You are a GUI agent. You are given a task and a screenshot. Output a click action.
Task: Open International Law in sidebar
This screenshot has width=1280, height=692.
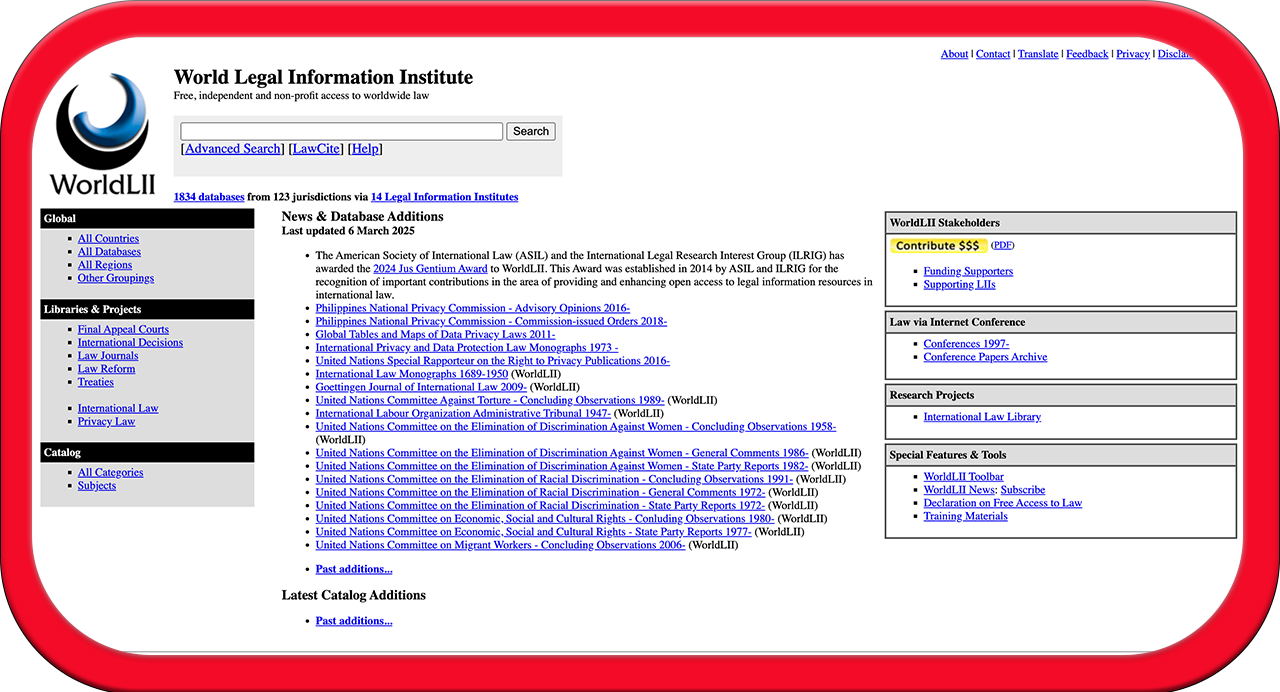(118, 409)
